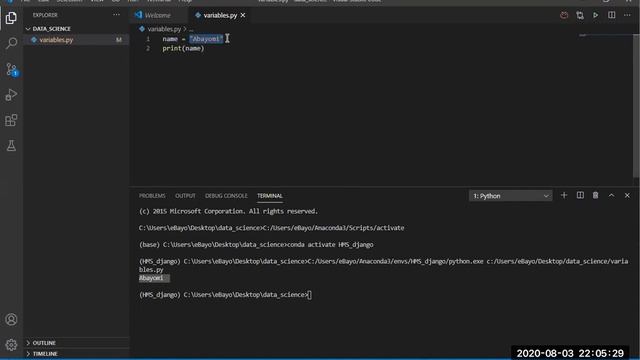The width and height of the screenshot is (640, 360).
Task: Click the name variable on line 1
Action: [x=170, y=39]
